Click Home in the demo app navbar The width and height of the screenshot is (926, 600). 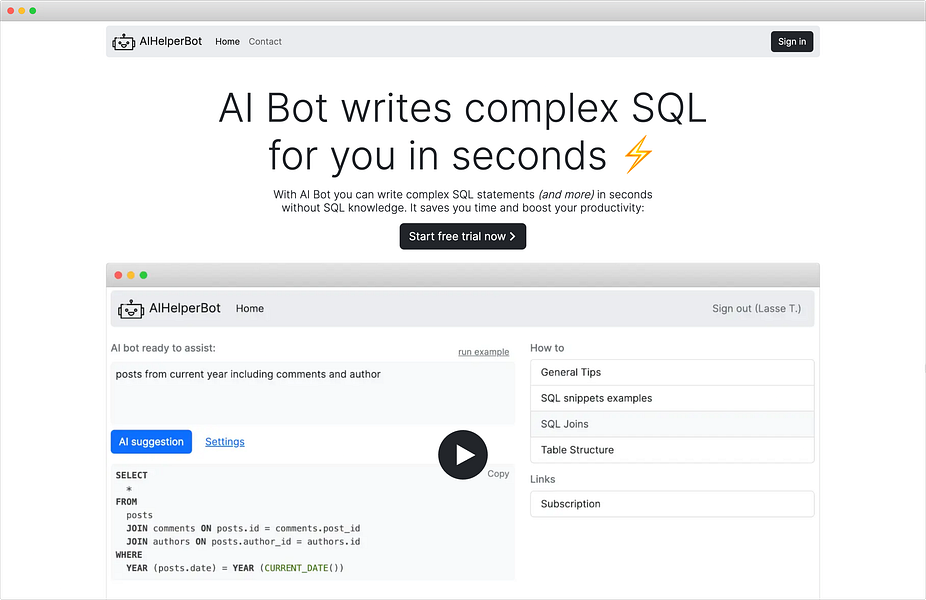249,308
